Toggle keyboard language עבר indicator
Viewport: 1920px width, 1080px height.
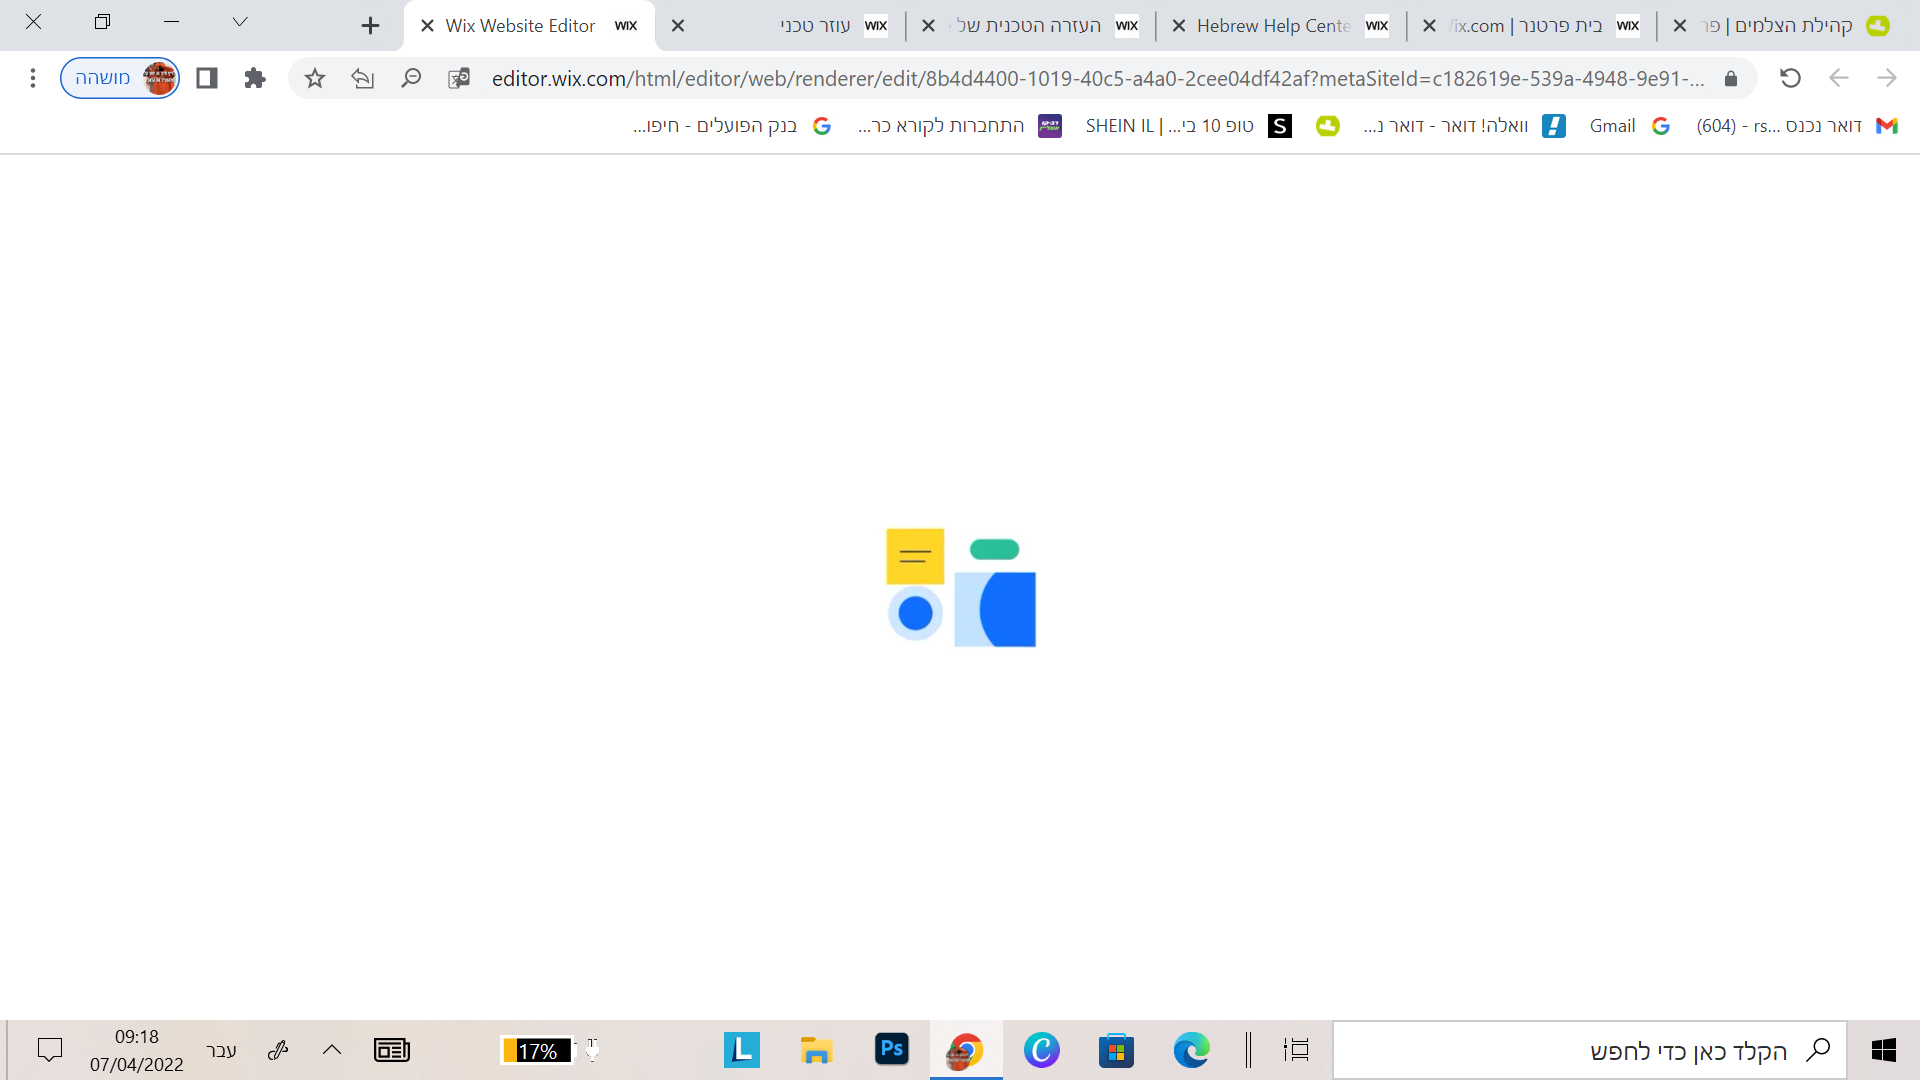point(221,1050)
